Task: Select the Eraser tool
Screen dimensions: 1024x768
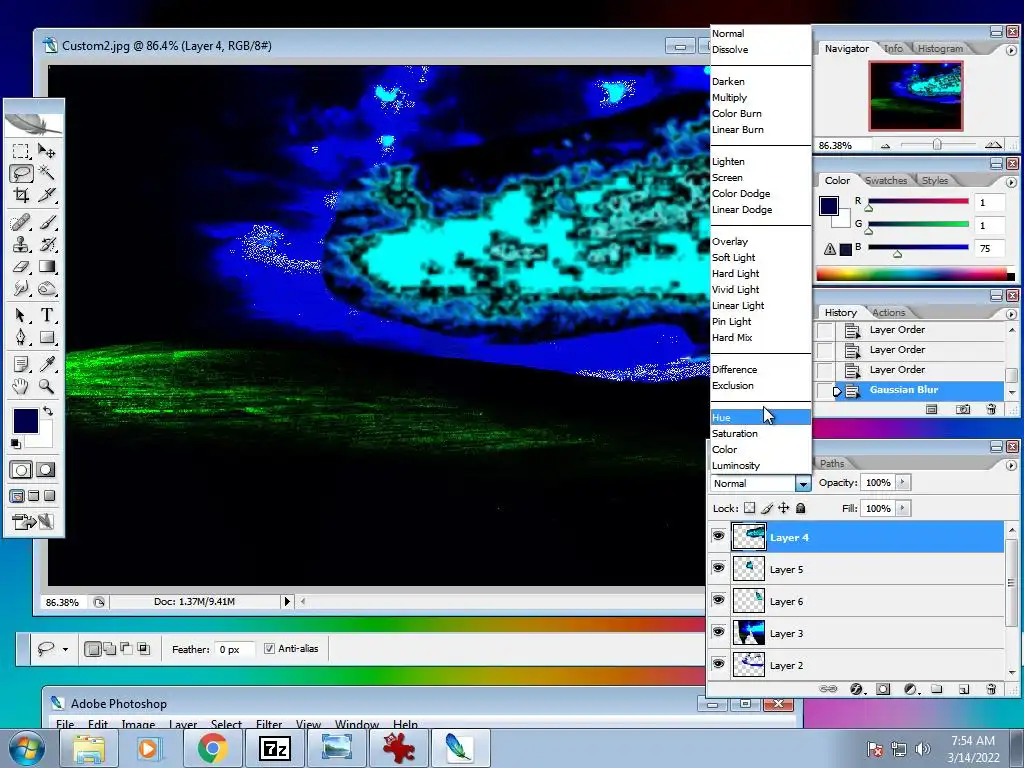Action: (x=21, y=266)
